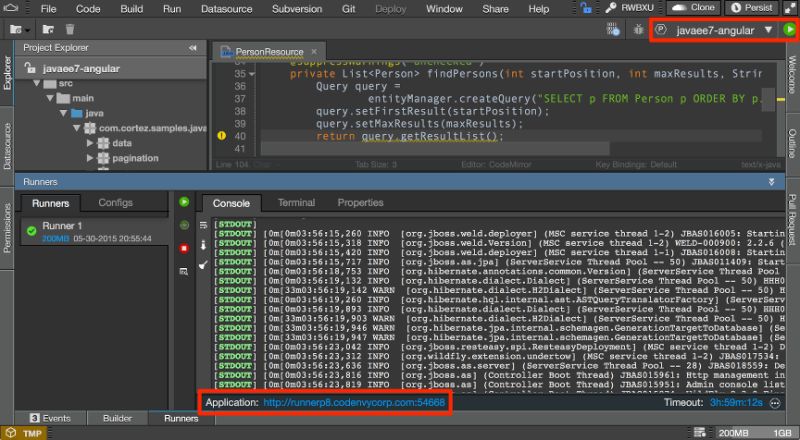This screenshot has width=800, height=440.
Task: Switch to the Configs tab
Action: tap(115, 203)
